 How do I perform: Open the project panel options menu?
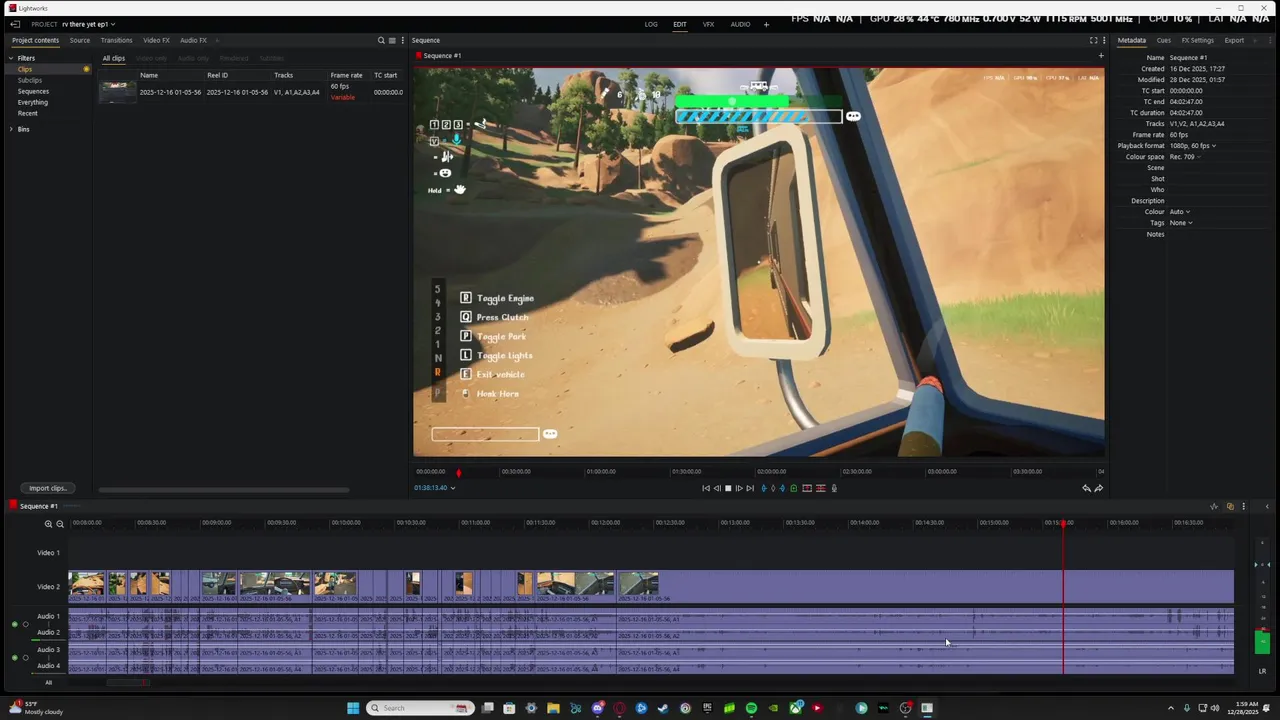tap(402, 40)
